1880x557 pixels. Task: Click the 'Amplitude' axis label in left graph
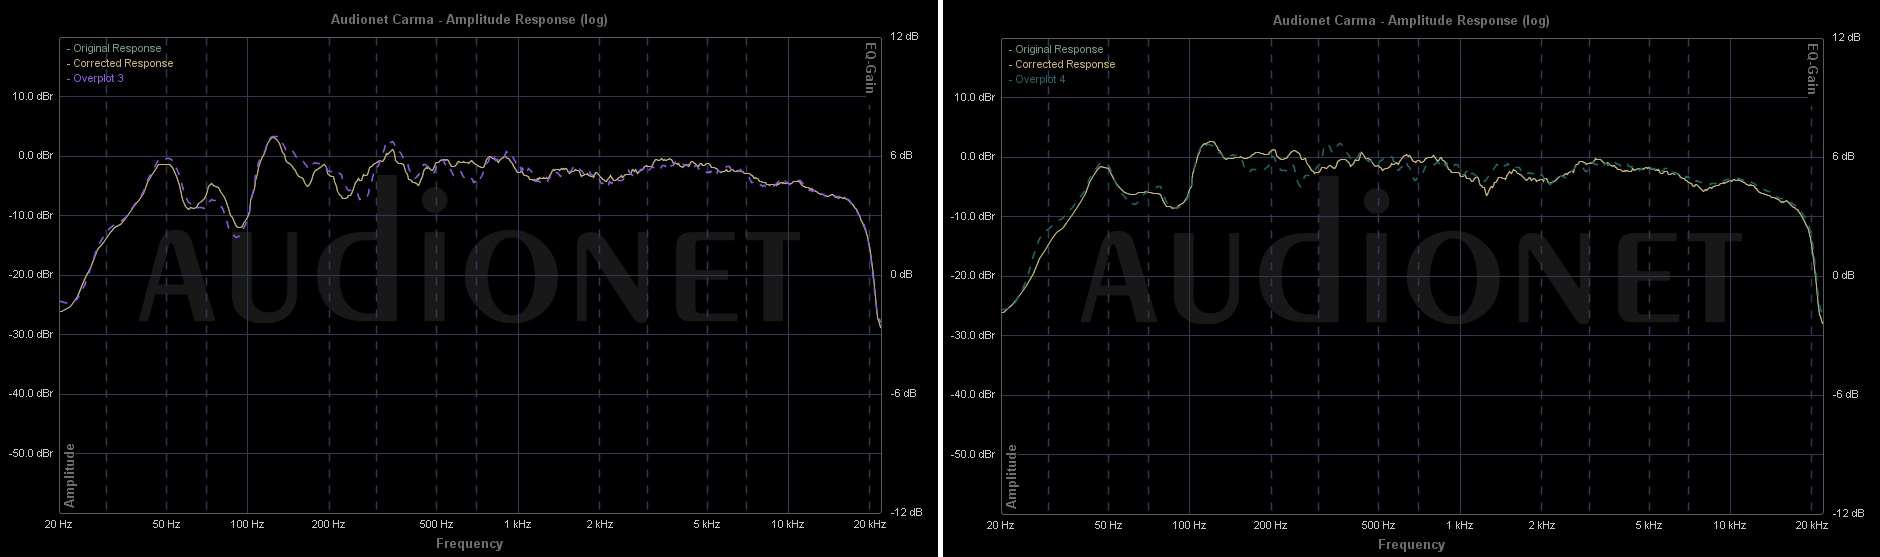click(70, 475)
